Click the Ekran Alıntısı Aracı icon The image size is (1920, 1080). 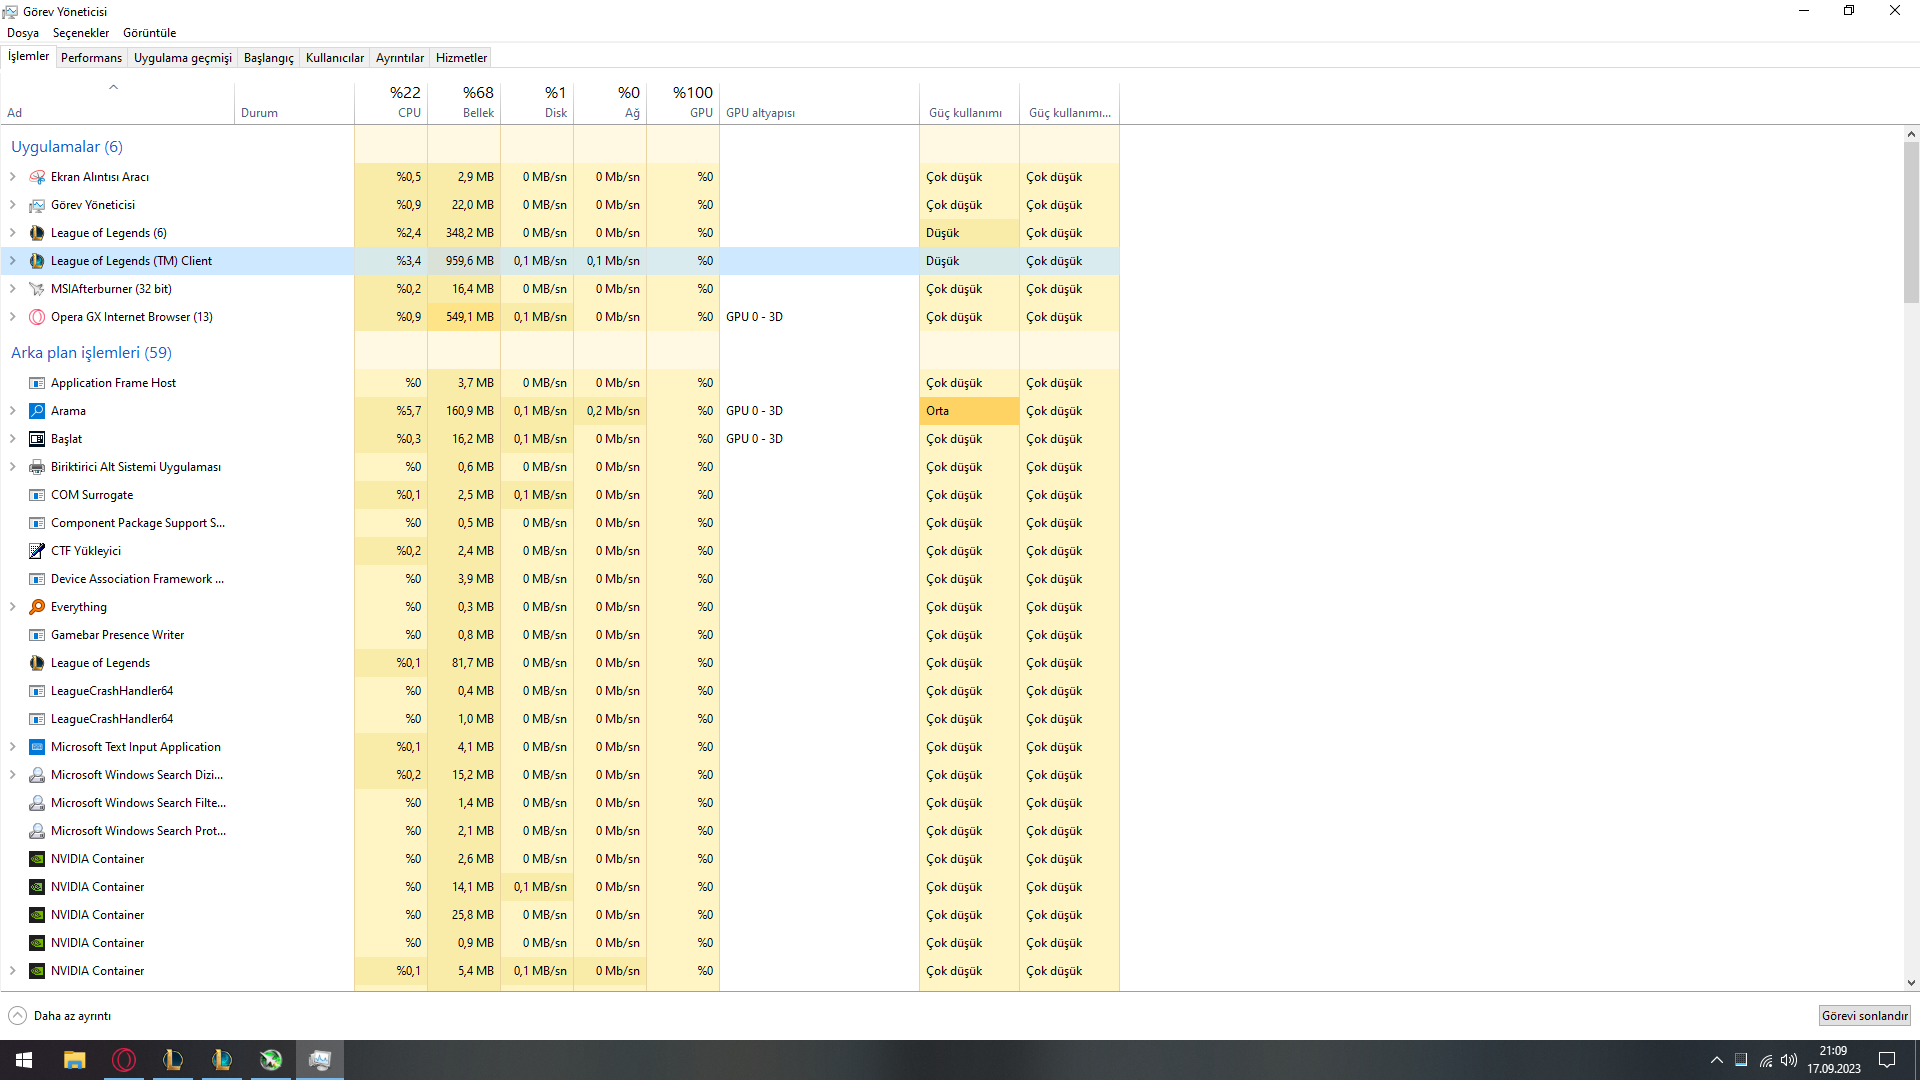tap(37, 177)
